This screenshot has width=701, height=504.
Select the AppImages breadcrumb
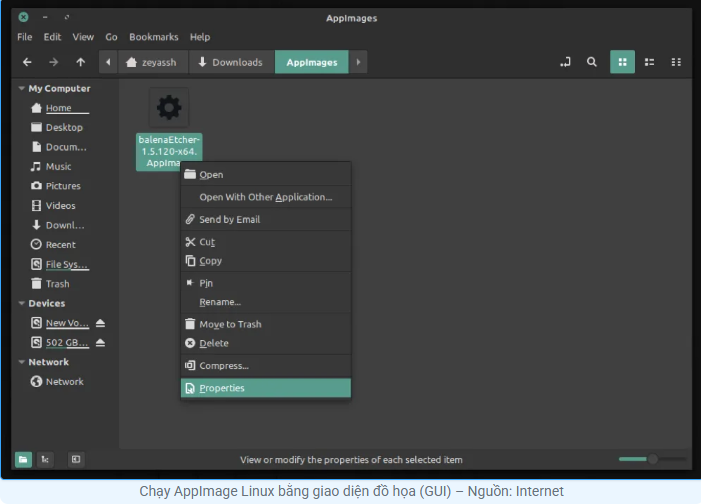point(312,62)
